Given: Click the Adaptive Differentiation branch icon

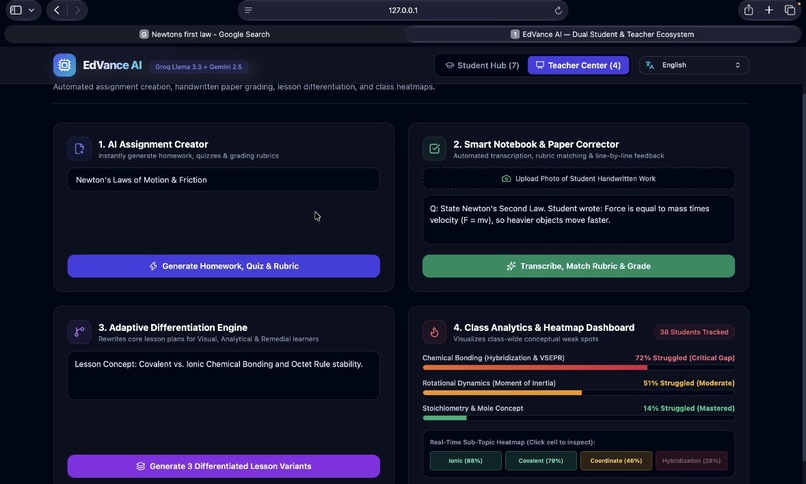Looking at the screenshot, I should (x=79, y=332).
